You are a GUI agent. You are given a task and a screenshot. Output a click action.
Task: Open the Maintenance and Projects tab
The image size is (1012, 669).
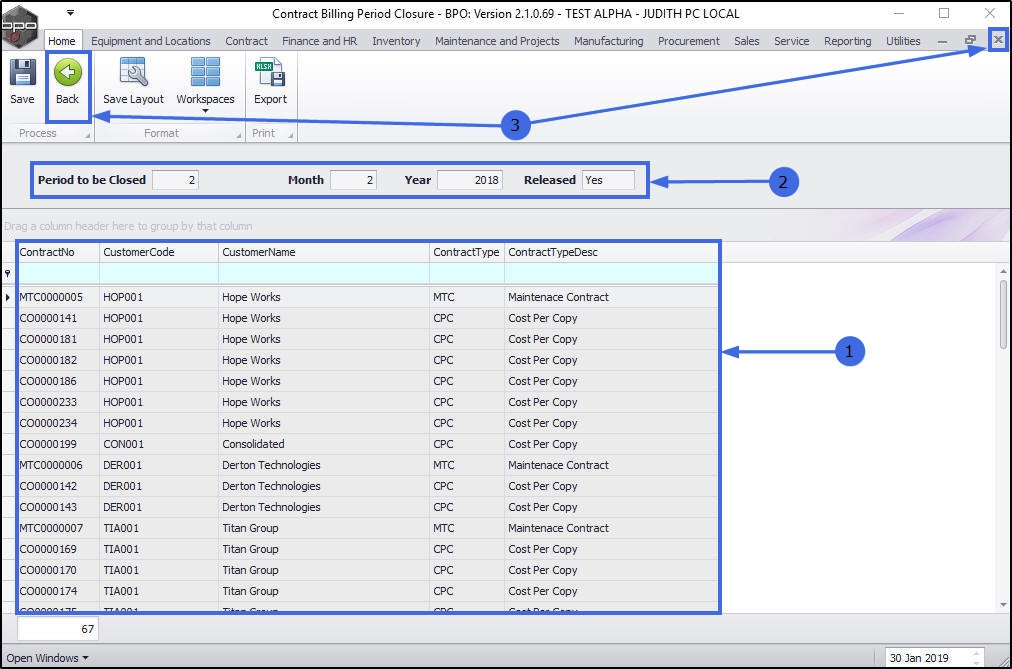point(497,41)
